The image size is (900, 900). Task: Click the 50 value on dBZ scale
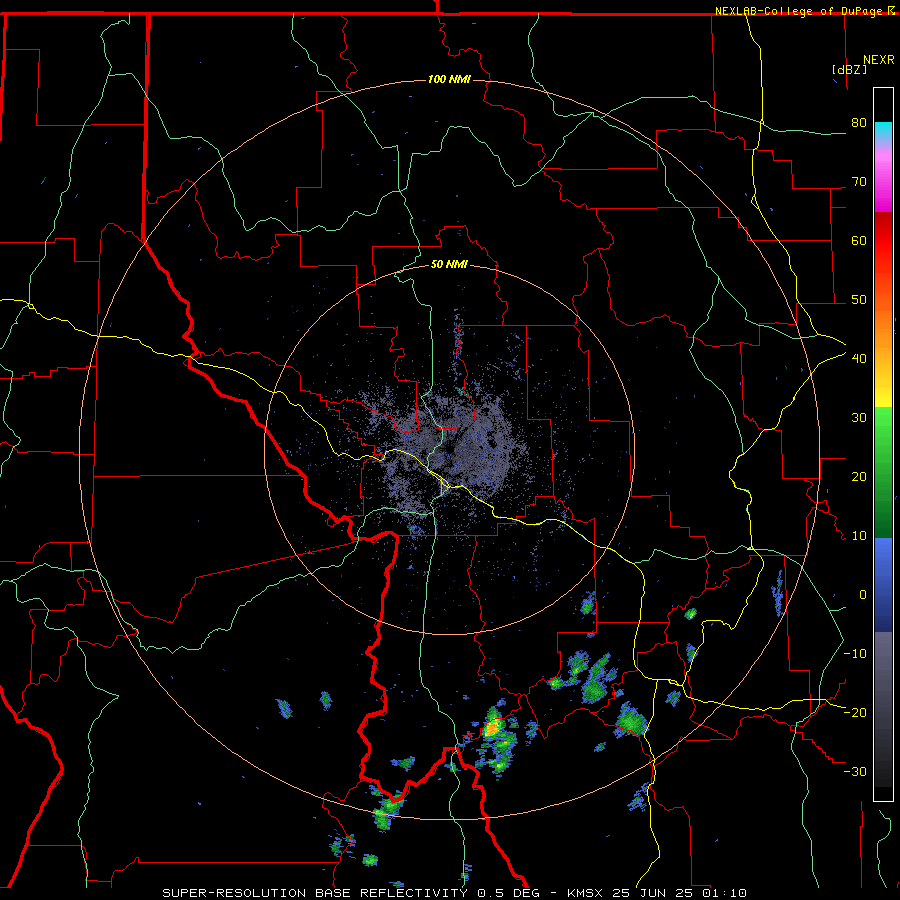tap(859, 300)
